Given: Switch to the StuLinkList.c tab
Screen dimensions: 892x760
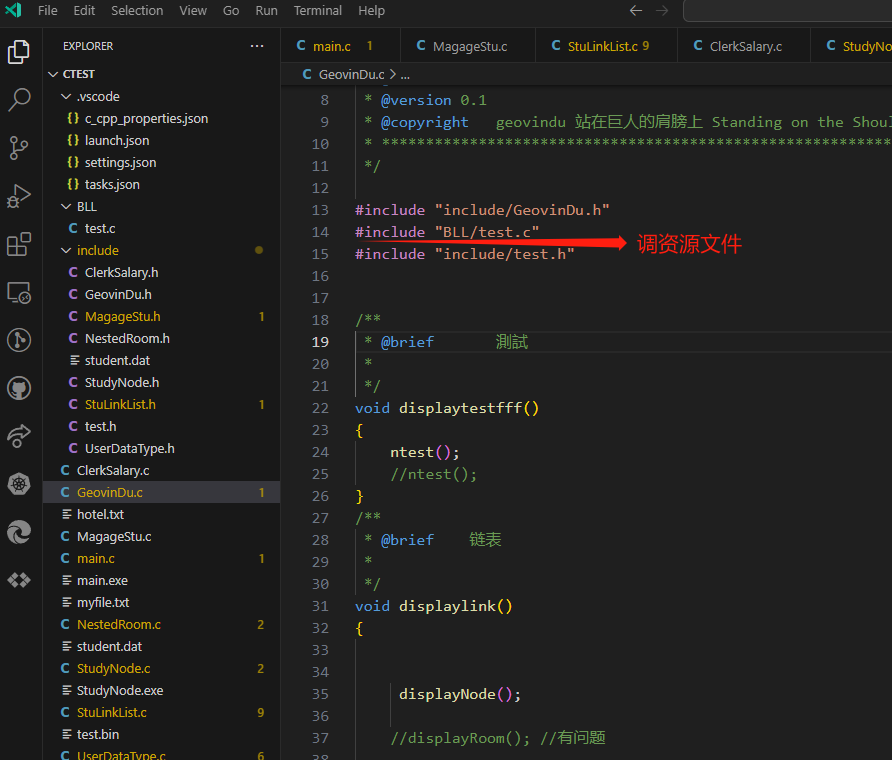Looking at the screenshot, I should [x=602, y=46].
